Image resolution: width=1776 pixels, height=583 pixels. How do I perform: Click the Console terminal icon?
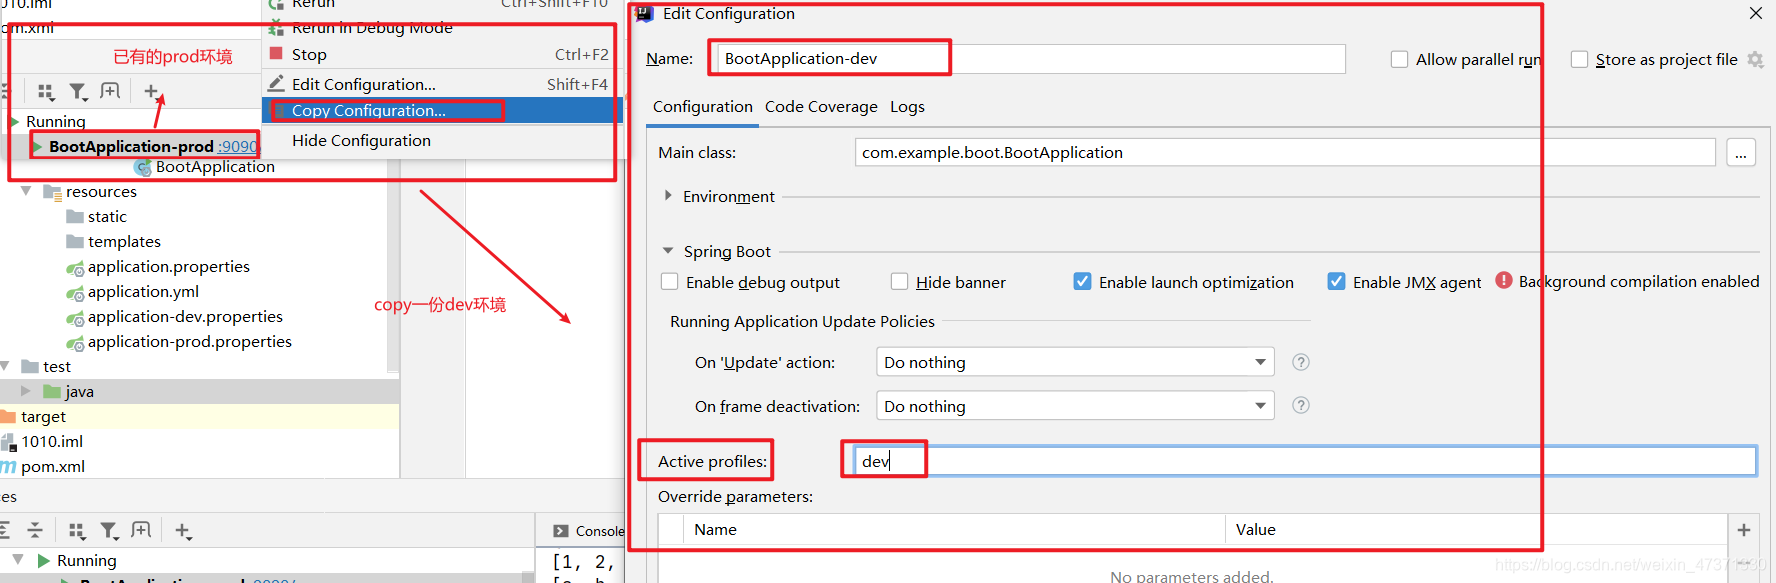(559, 531)
